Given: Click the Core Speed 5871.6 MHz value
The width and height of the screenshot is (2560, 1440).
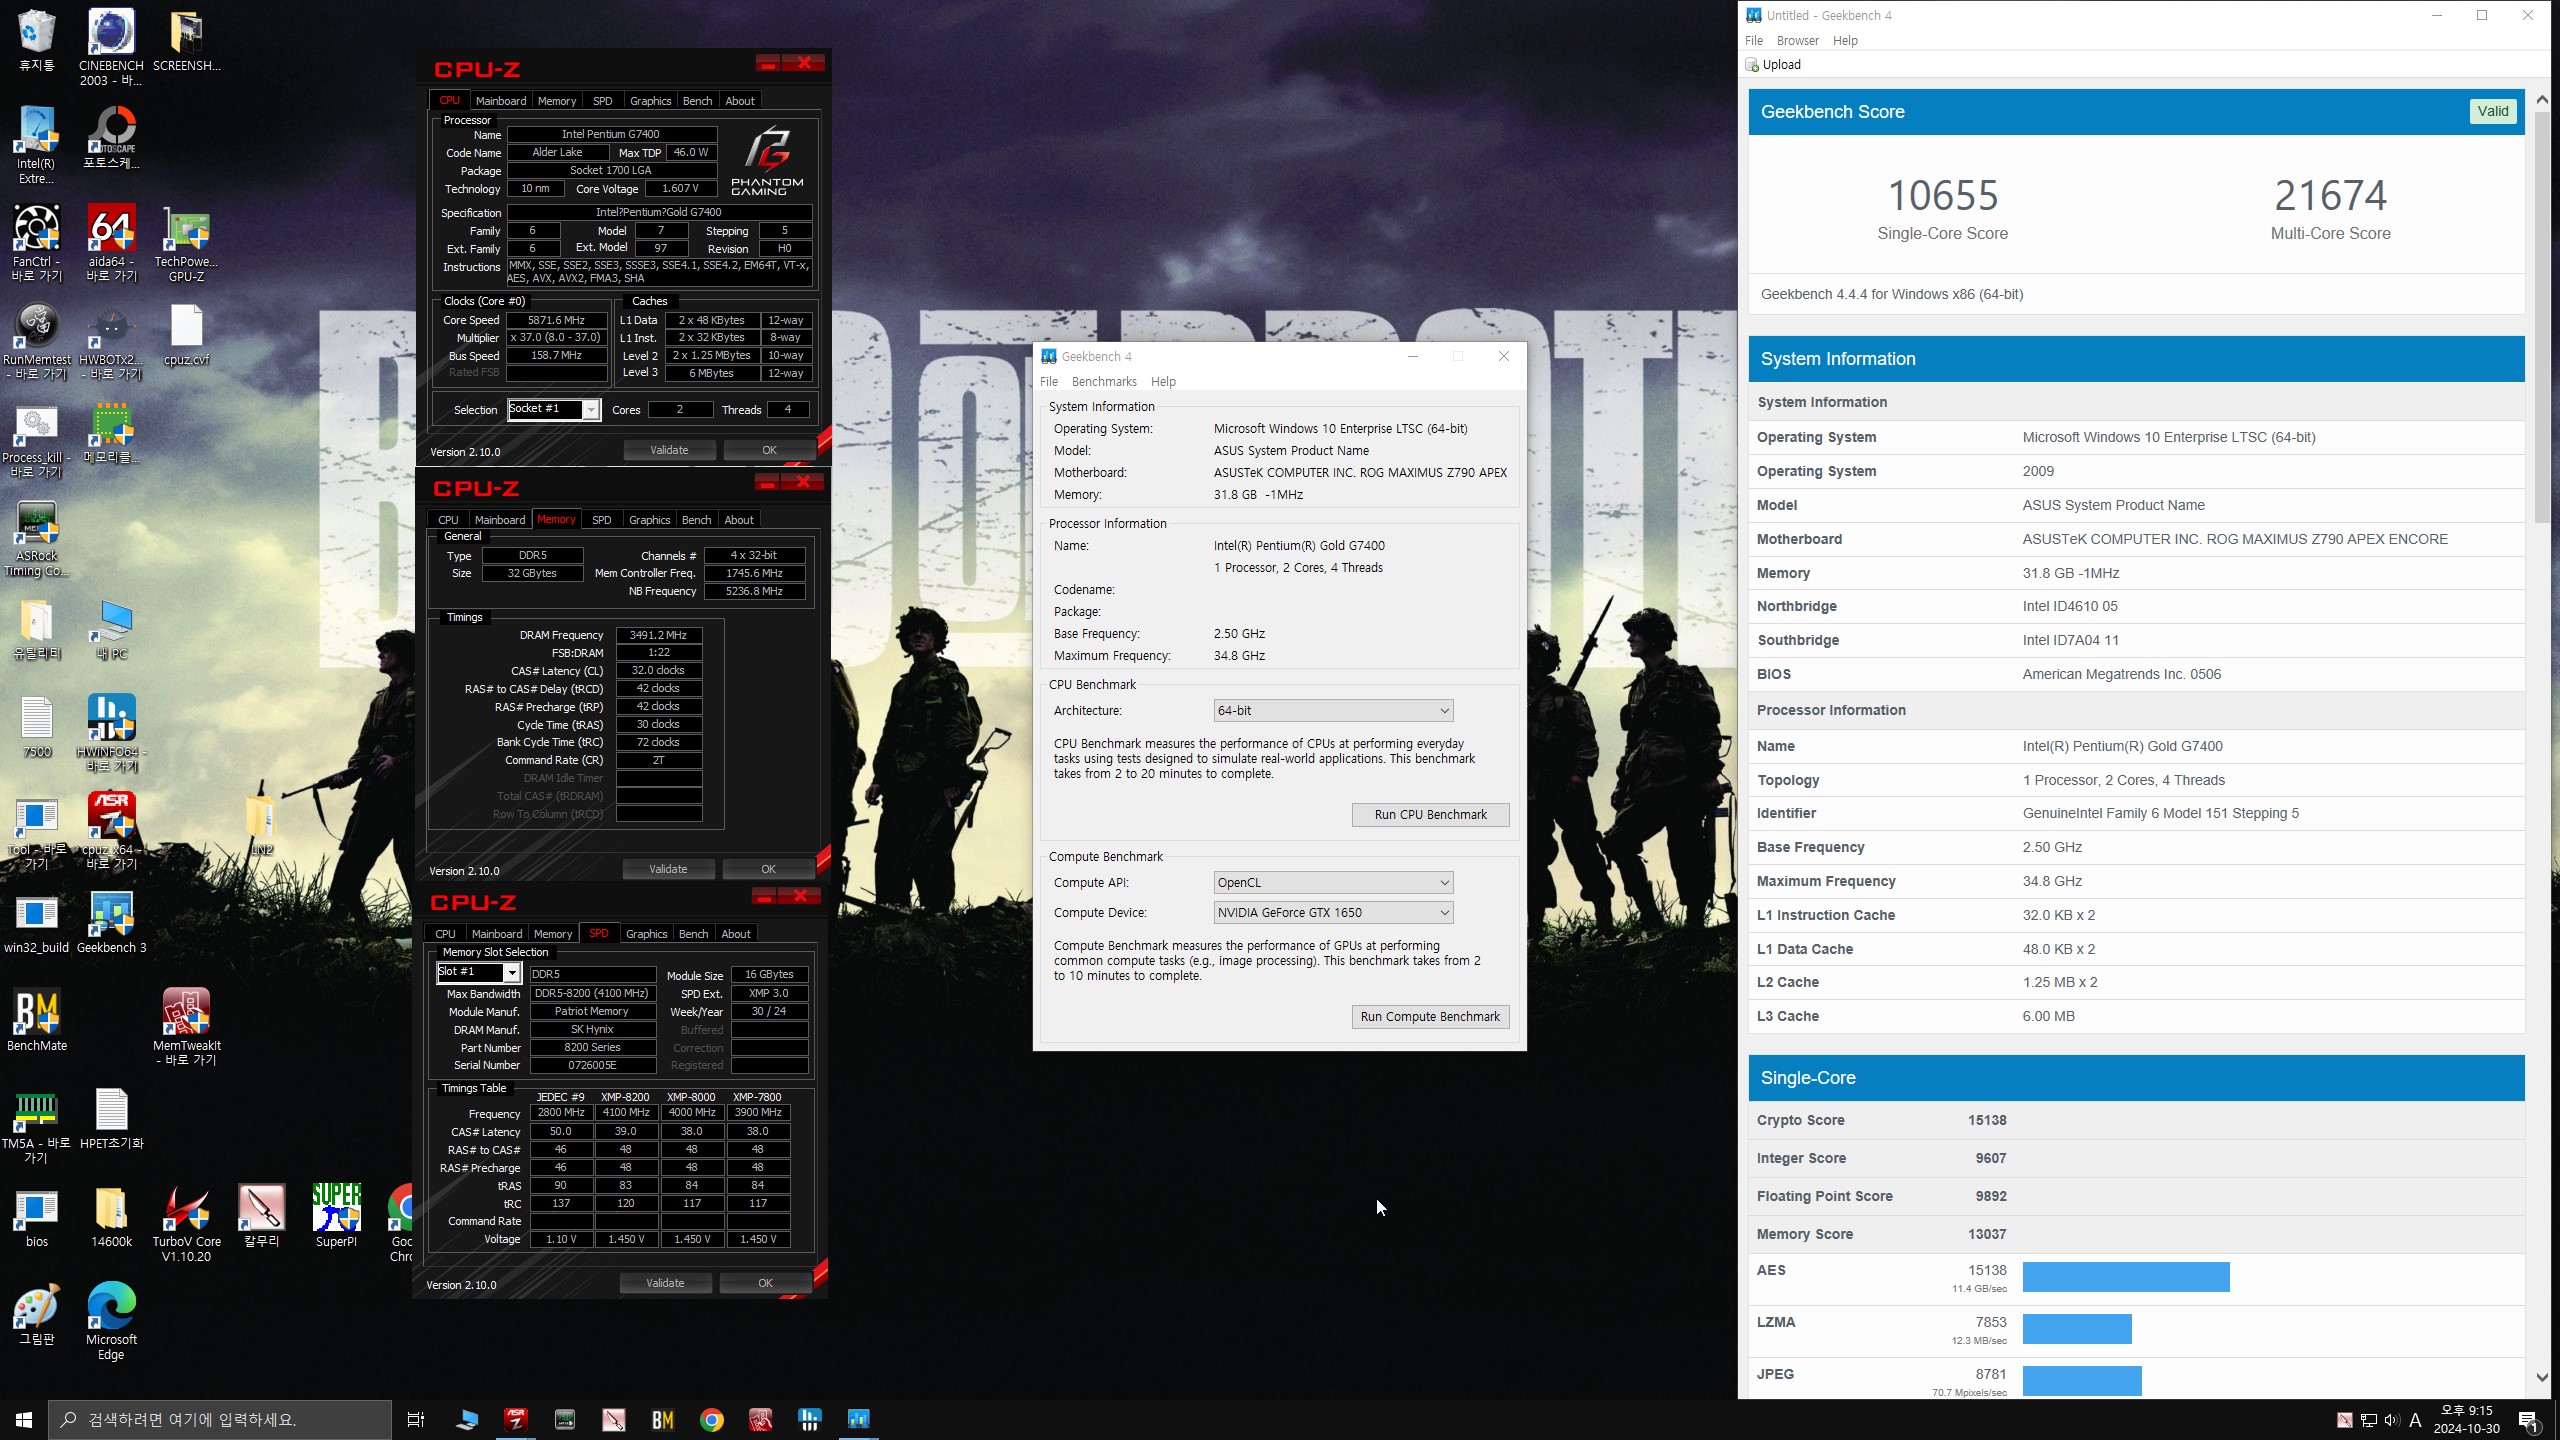Looking at the screenshot, I should coord(557,320).
